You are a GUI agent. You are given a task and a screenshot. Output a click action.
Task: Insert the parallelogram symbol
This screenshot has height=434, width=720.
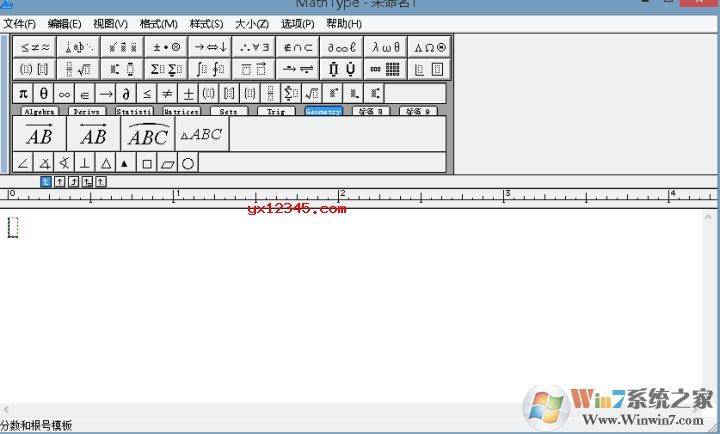tap(168, 163)
